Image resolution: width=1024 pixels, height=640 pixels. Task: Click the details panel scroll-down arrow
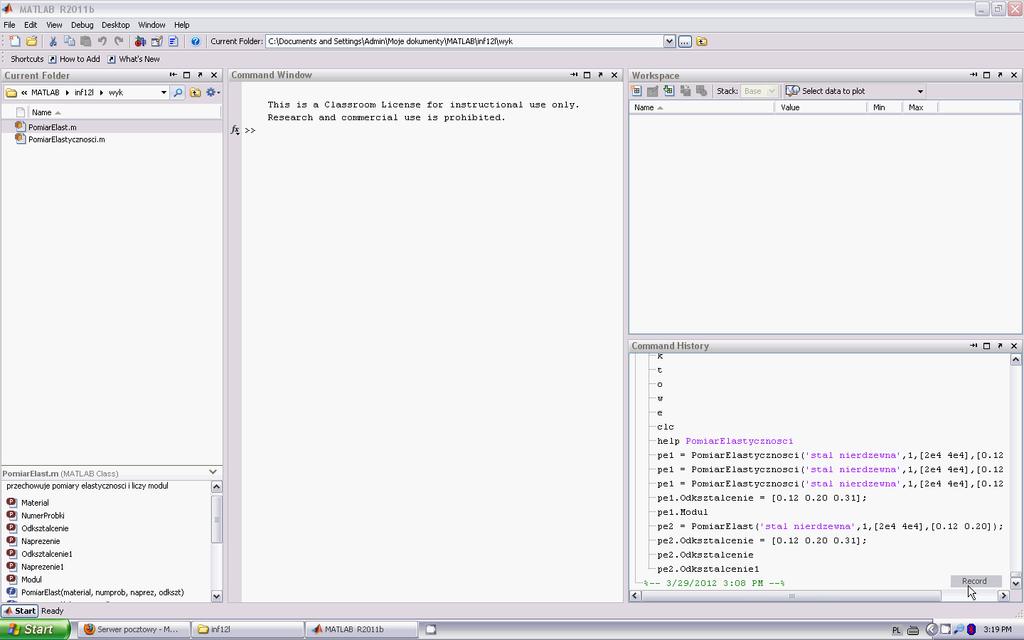coord(216,596)
